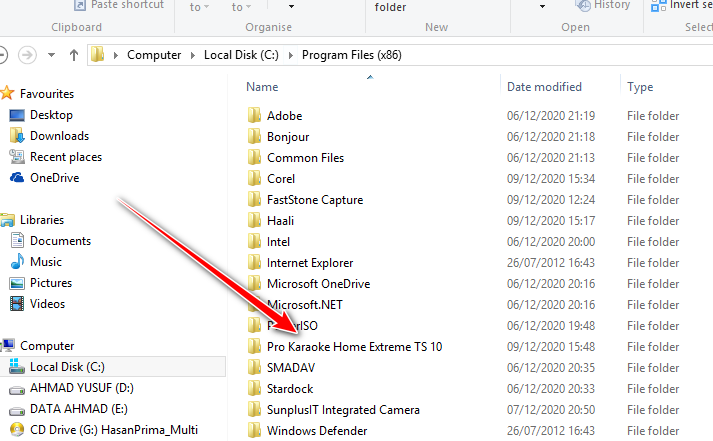713x441 pixels.
Task: Sort by the Date modified column header
Action: click(x=544, y=86)
